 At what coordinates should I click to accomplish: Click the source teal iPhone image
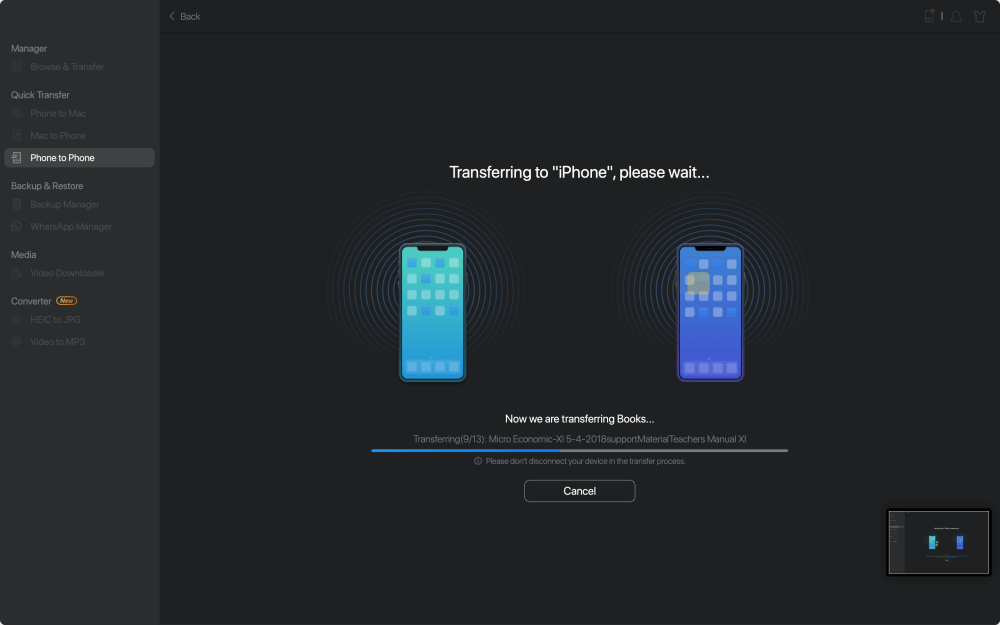pyautogui.click(x=433, y=312)
